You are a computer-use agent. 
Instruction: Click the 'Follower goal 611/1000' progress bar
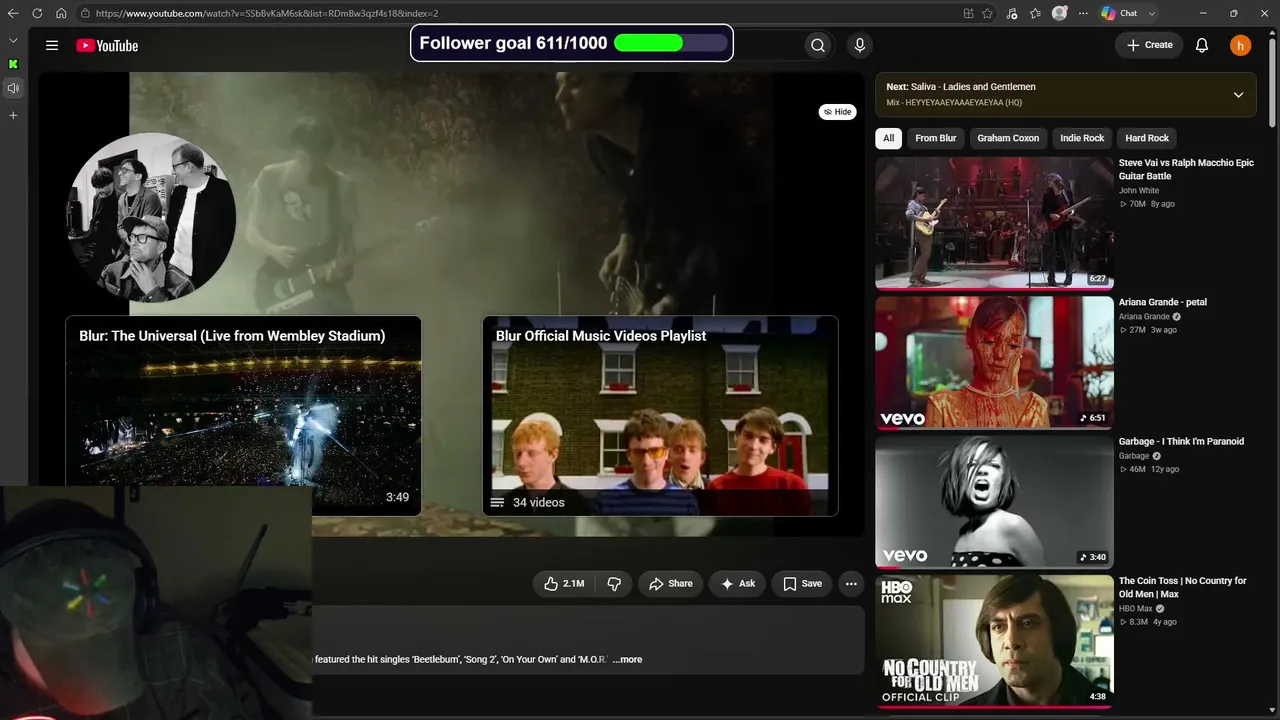(x=670, y=43)
